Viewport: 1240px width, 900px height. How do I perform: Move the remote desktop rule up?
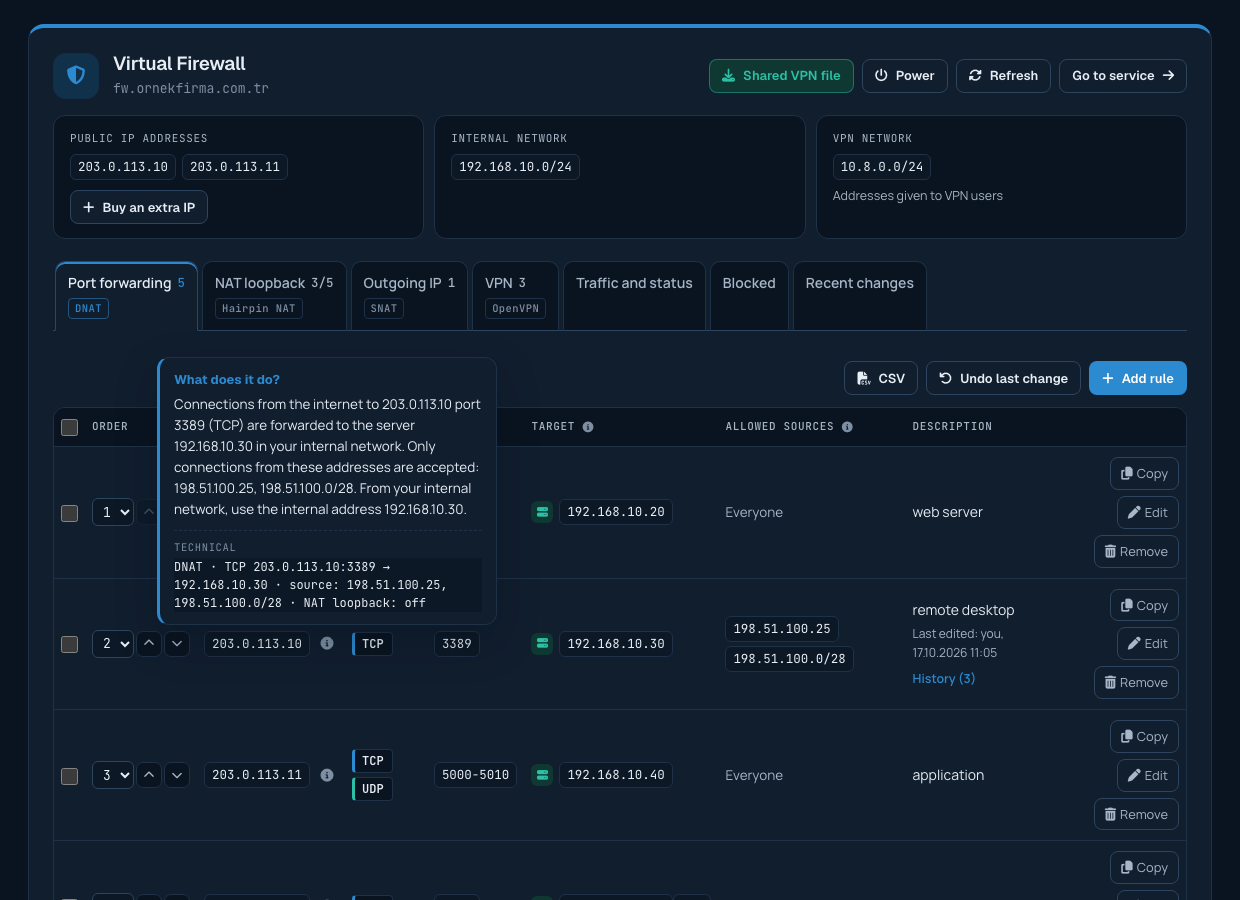click(x=149, y=644)
